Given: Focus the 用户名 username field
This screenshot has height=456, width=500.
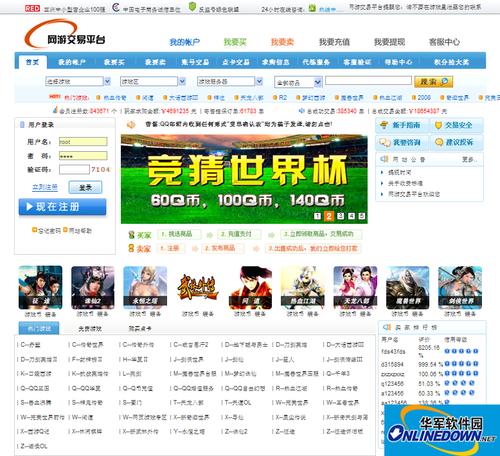Looking at the screenshot, I should [83, 142].
